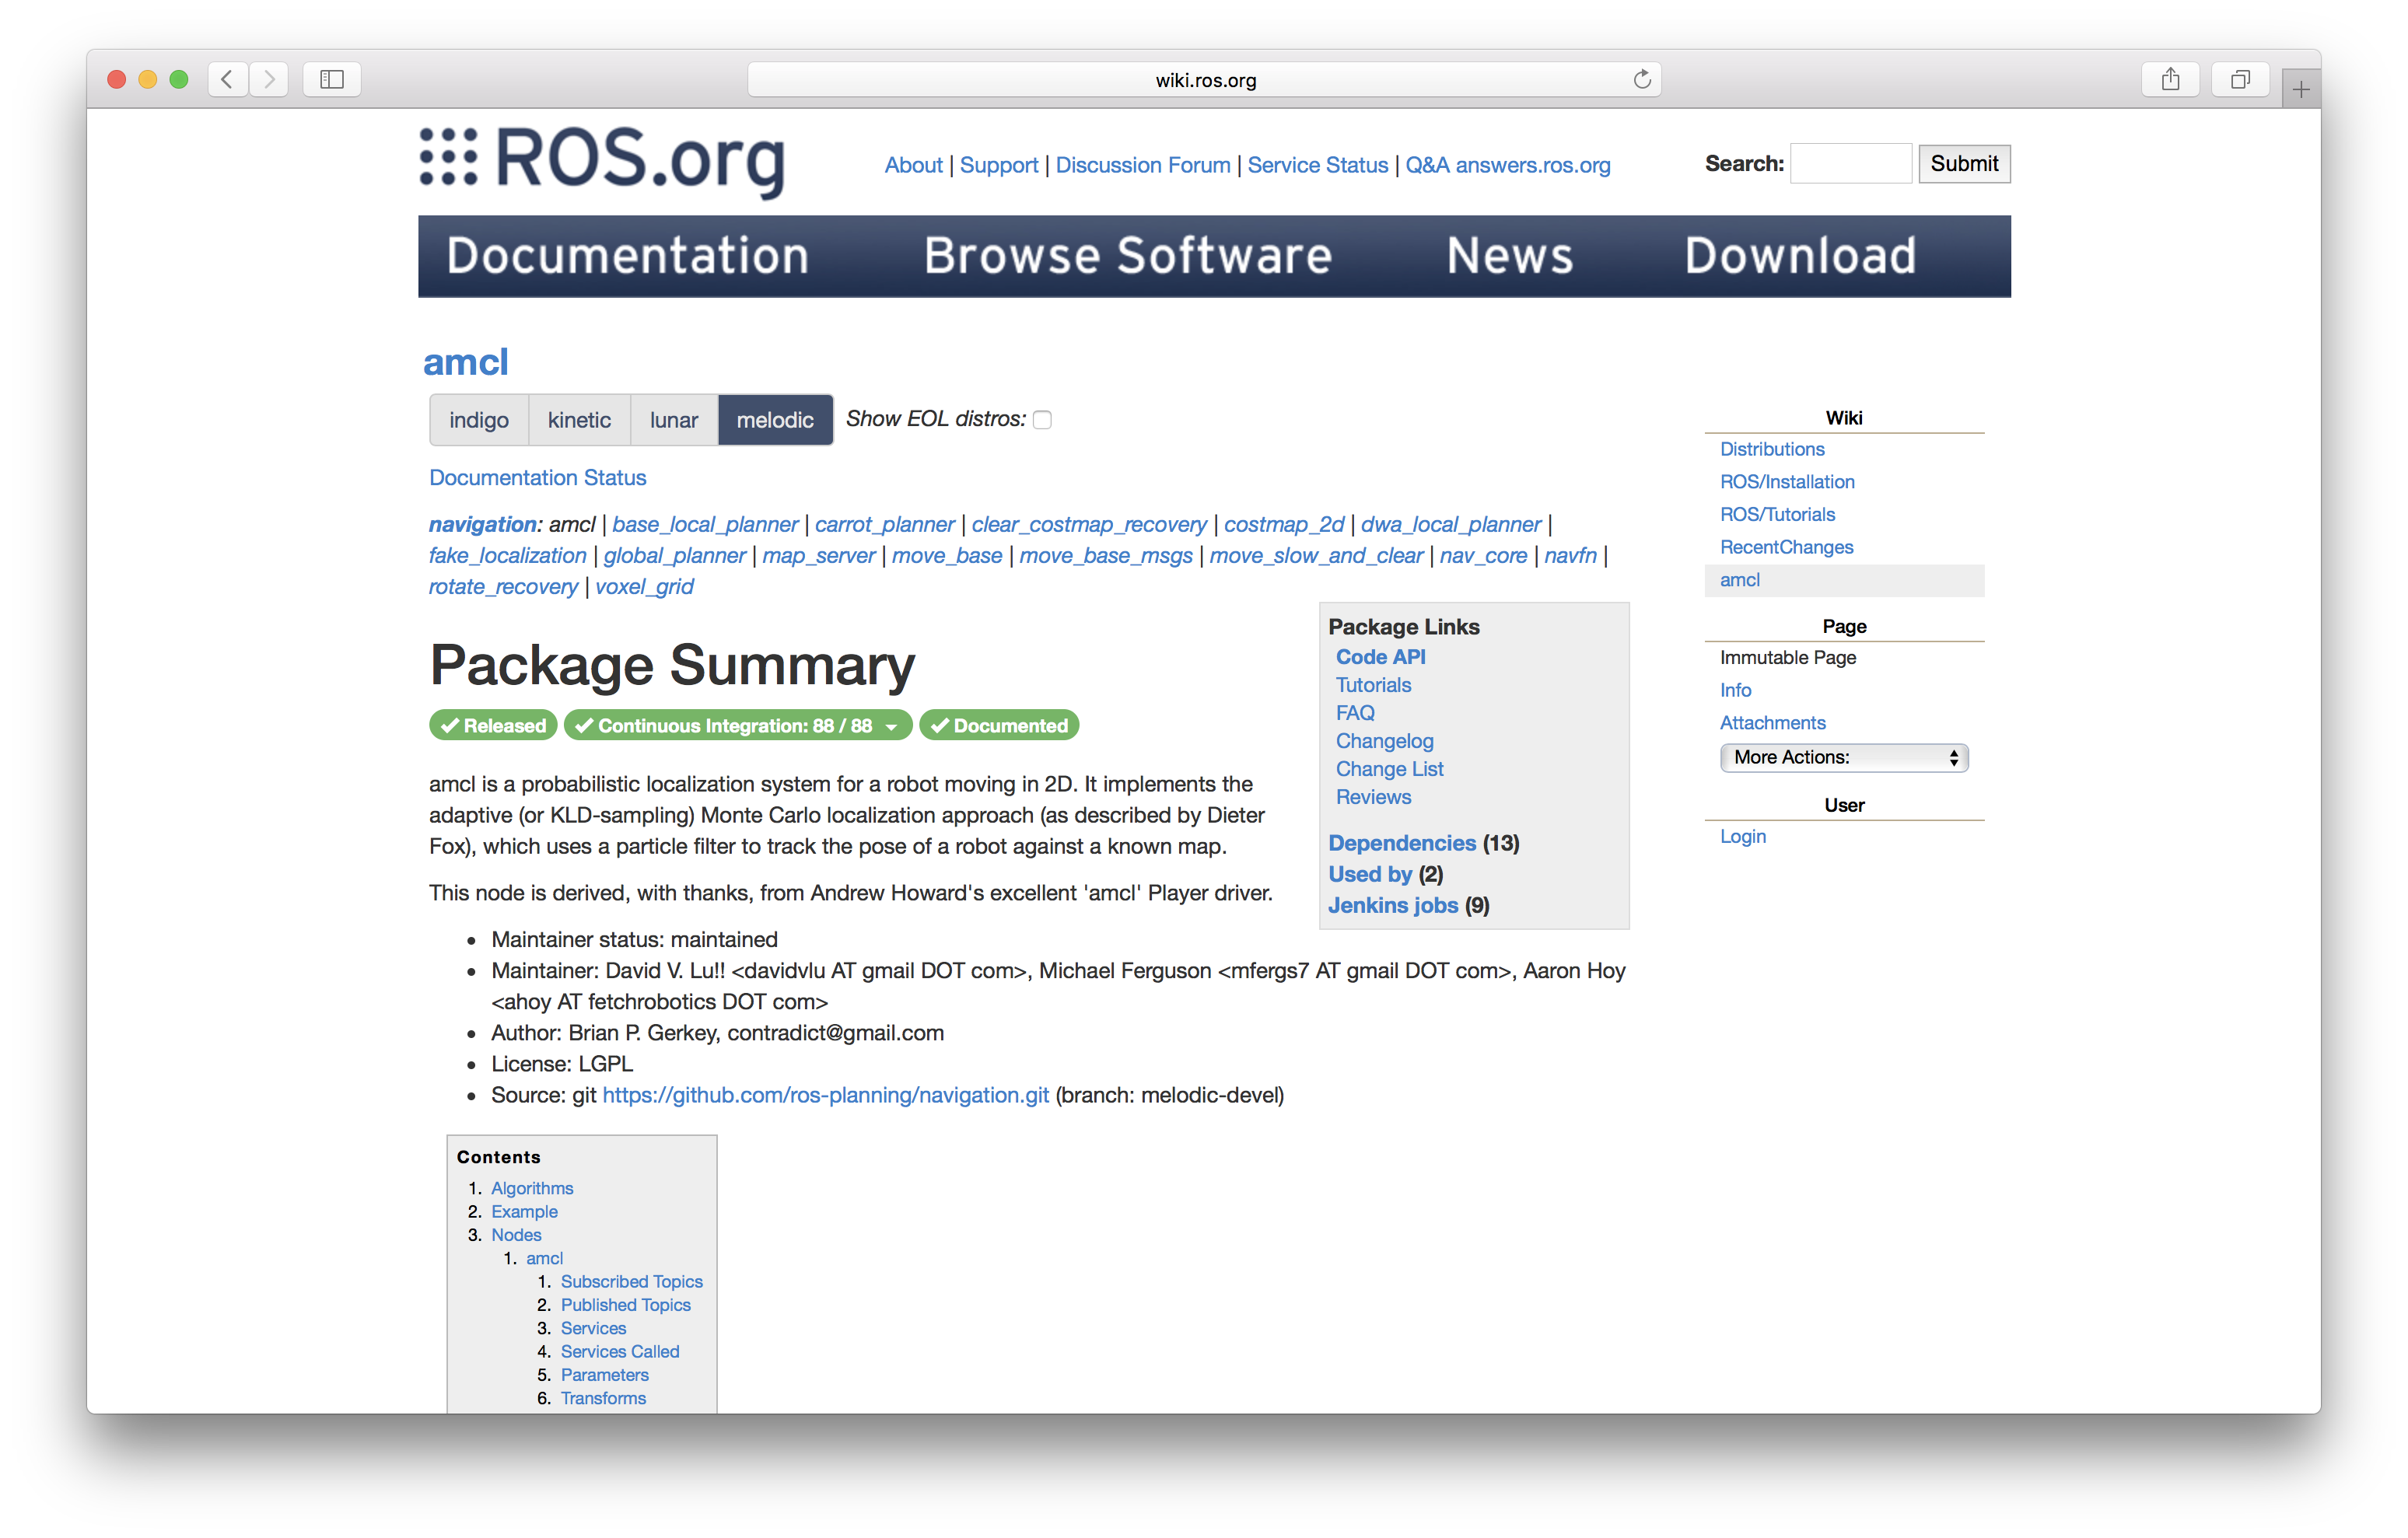
Task: Open the Share sheet icon
Action: [2170, 79]
